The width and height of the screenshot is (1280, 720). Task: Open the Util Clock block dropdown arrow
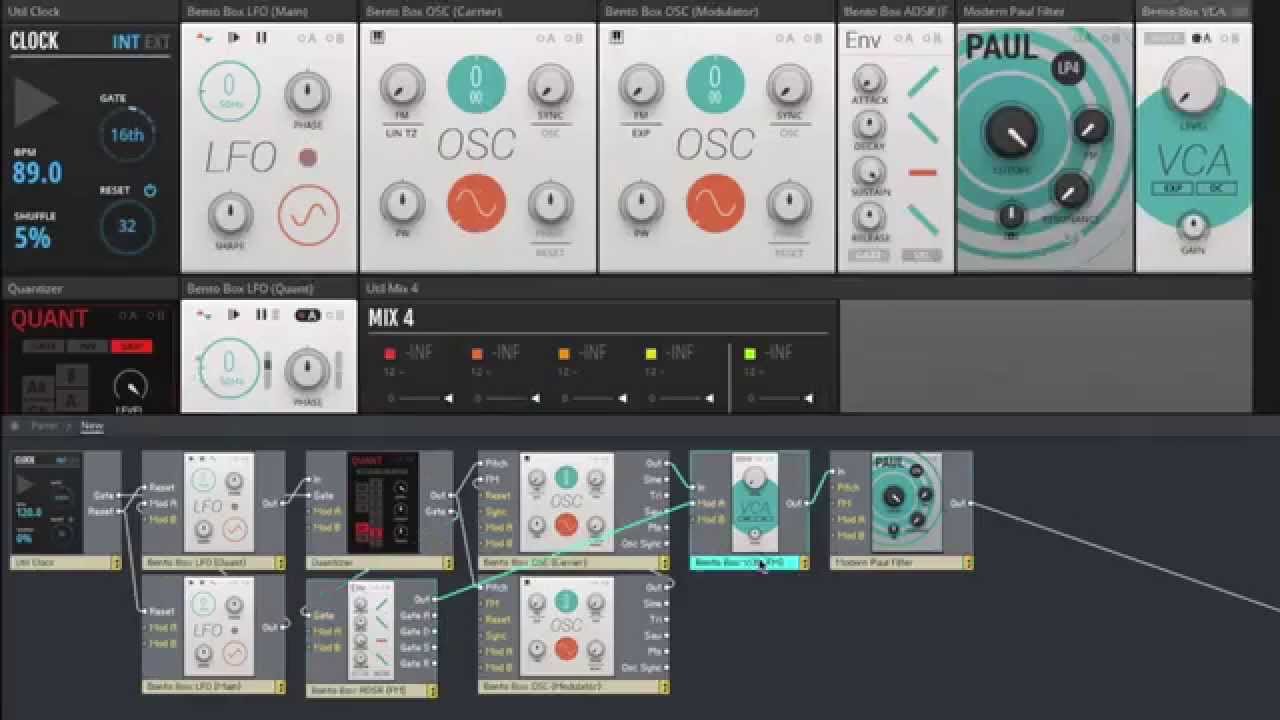click(115, 563)
